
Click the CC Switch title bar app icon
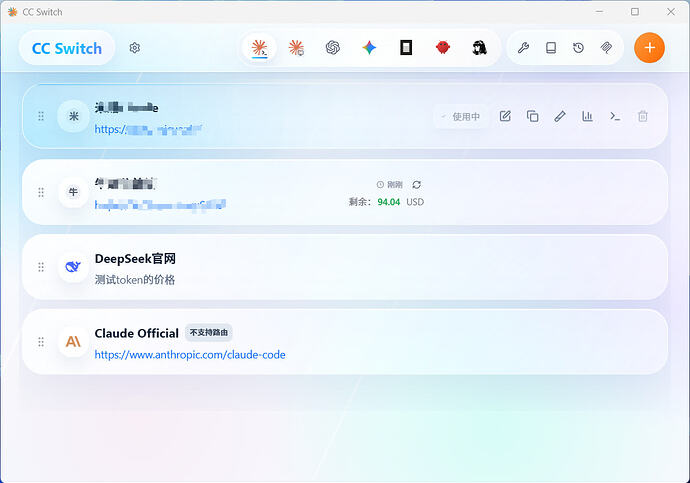[12, 12]
